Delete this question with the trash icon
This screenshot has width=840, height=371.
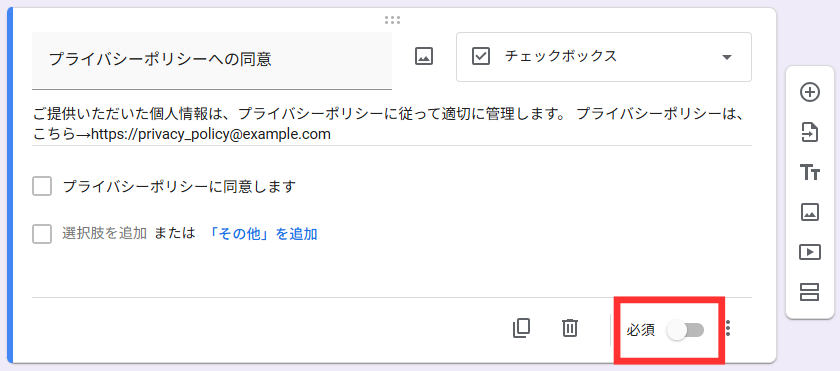click(x=569, y=328)
